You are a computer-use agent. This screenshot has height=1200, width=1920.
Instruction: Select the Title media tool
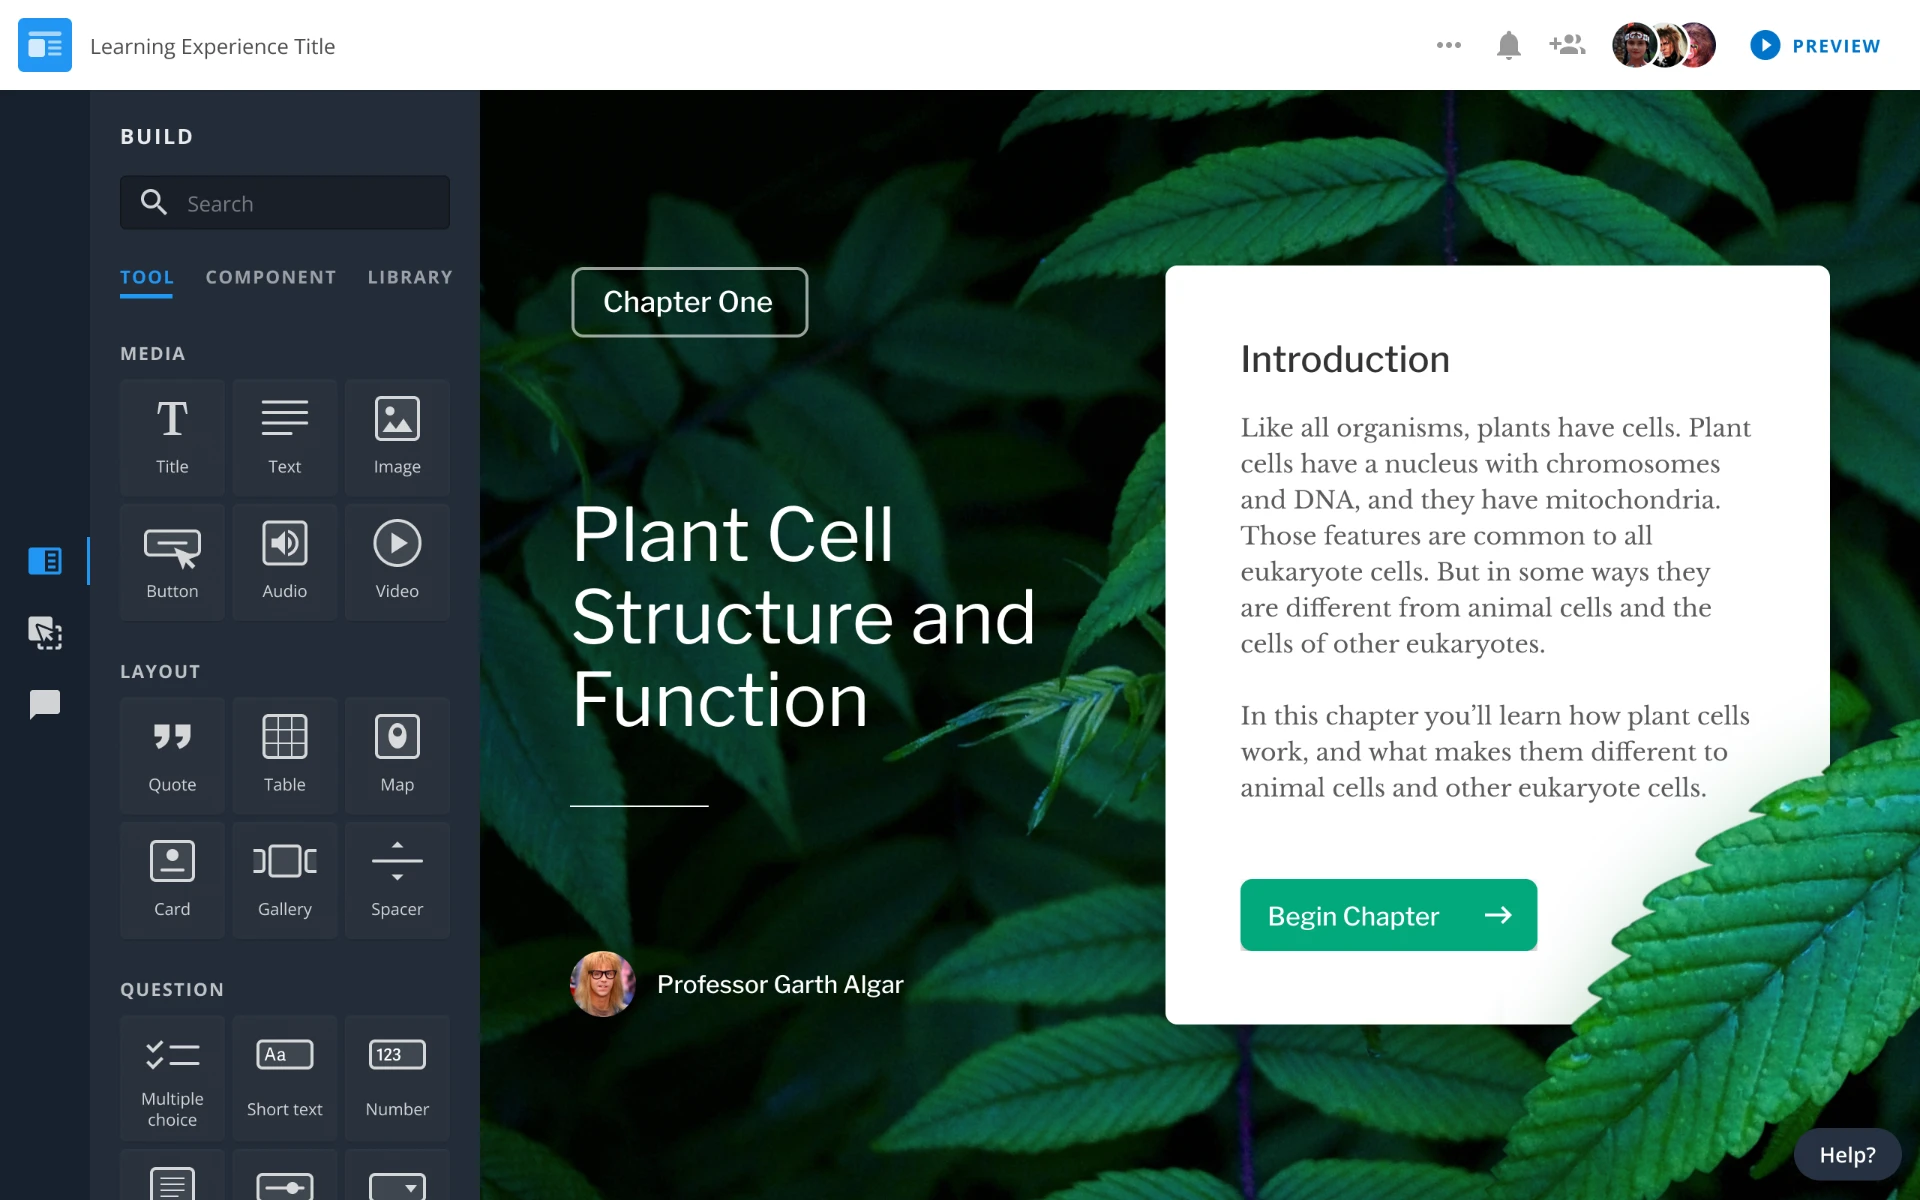point(172,437)
